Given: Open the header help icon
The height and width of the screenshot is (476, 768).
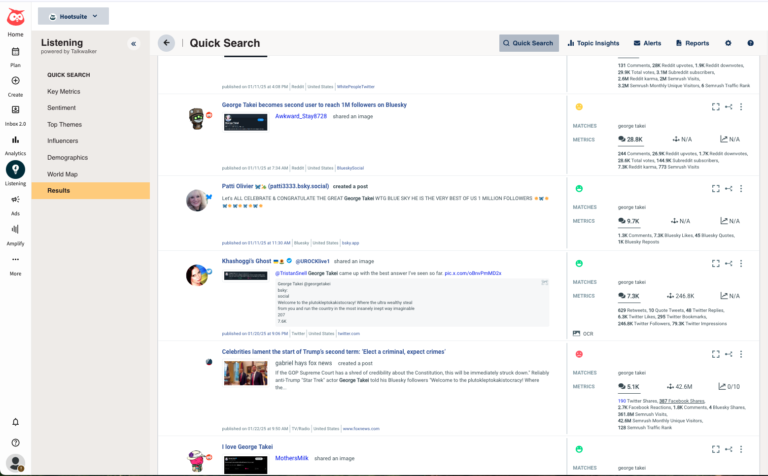Looking at the screenshot, I should tap(750, 43).
